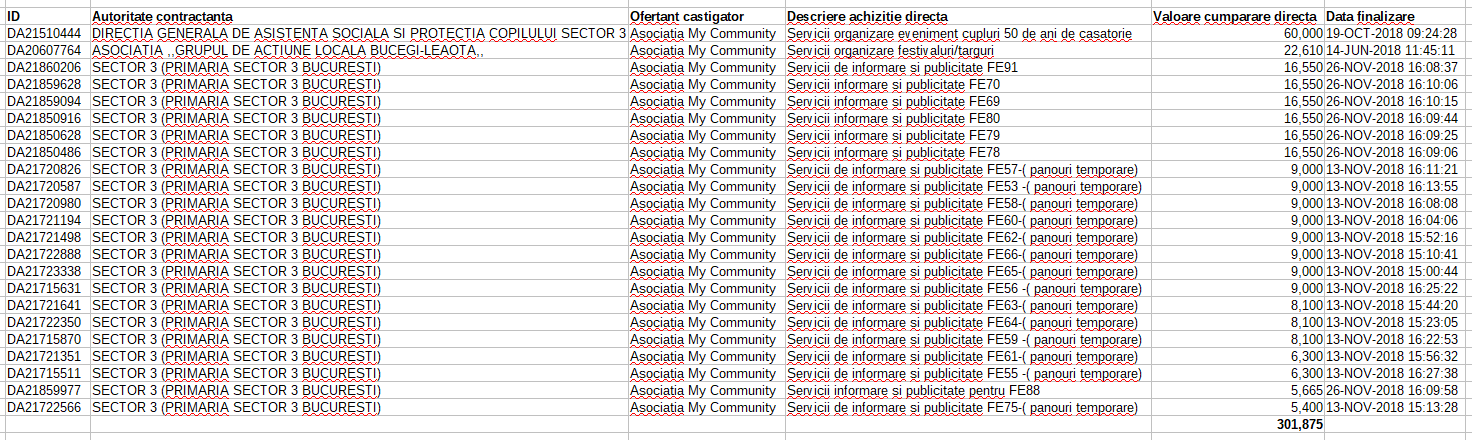This screenshot has height=440, width=1472.
Task: Click the ID cell DA21722566
Action: click(43, 408)
